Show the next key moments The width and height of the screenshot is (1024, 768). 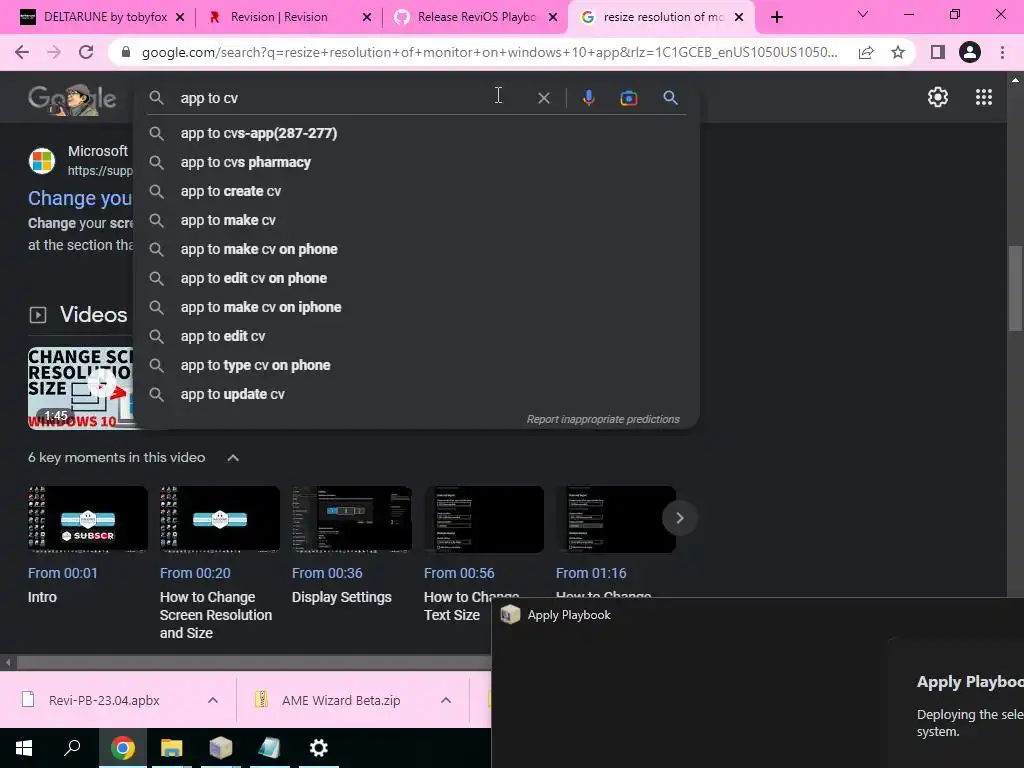(679, 518)
